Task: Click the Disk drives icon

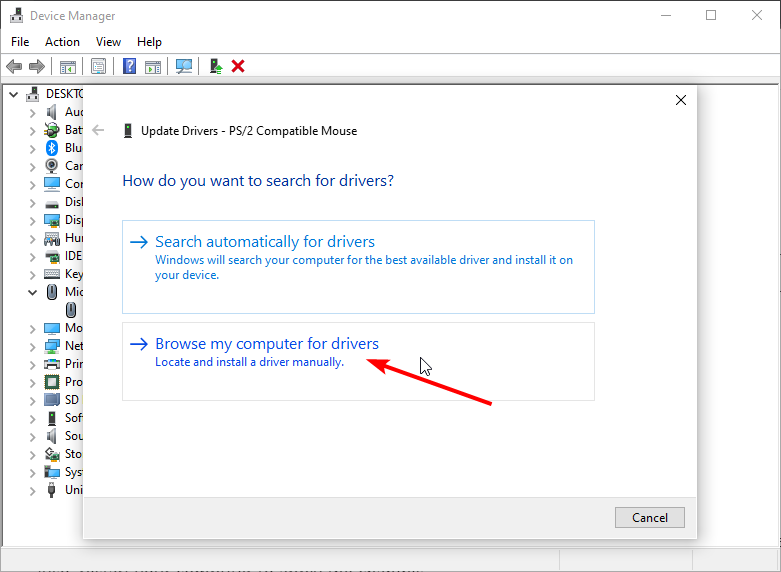Action: pos(52,203)
